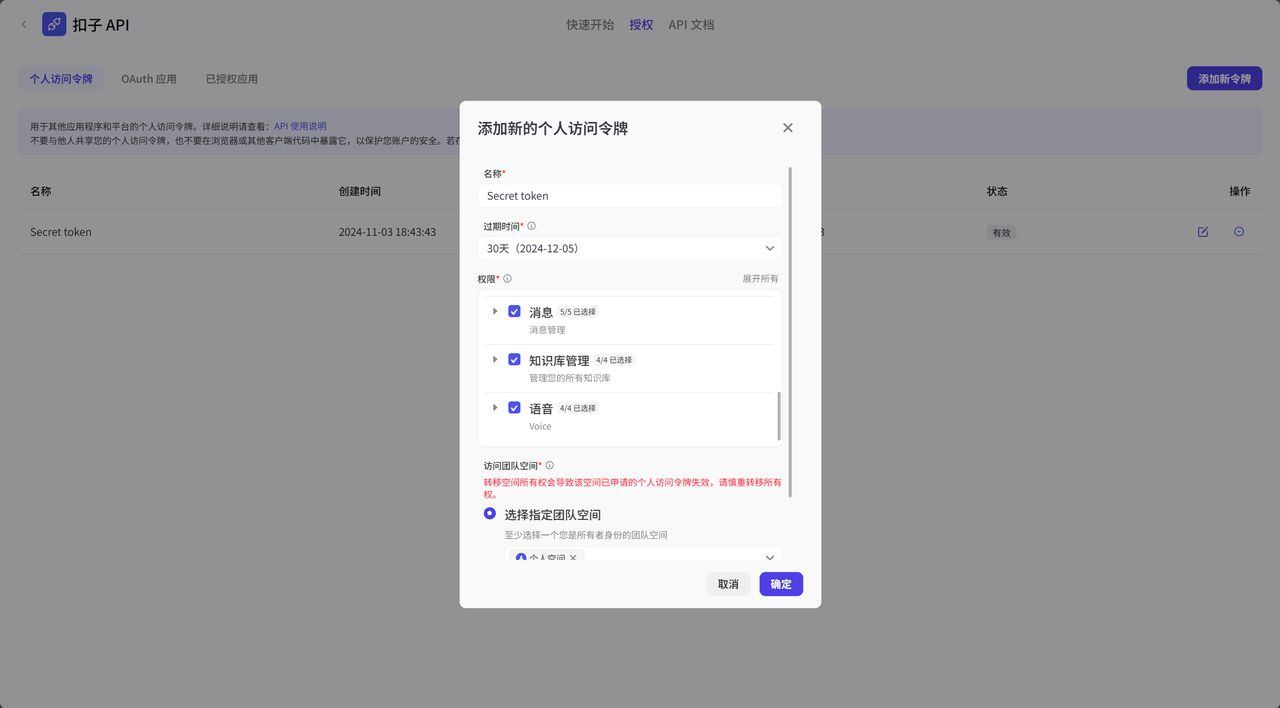Uncheck the 消息 permission checkbox
This screenshot has width=1280, height=708.
pos(514,311)
